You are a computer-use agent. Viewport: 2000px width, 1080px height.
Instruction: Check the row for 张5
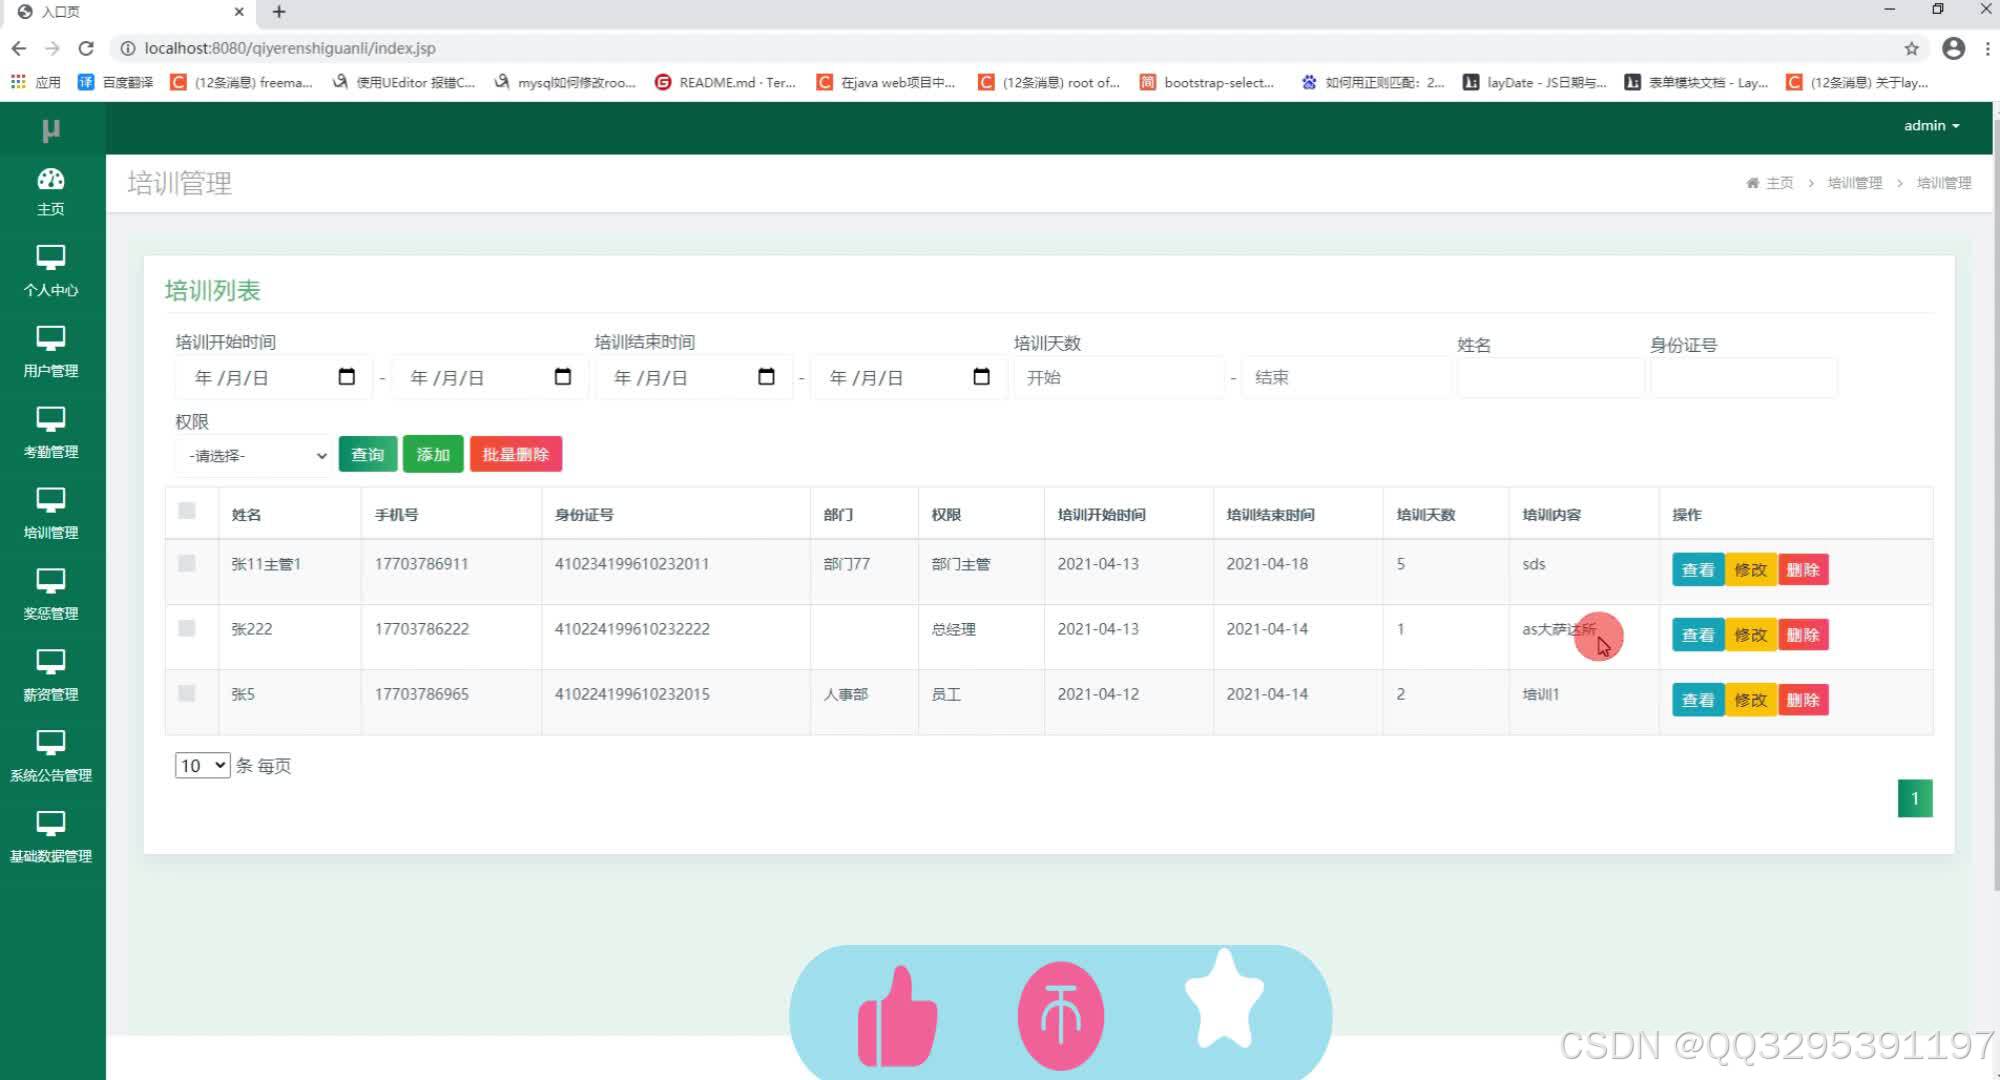click(x=187, y=693)
